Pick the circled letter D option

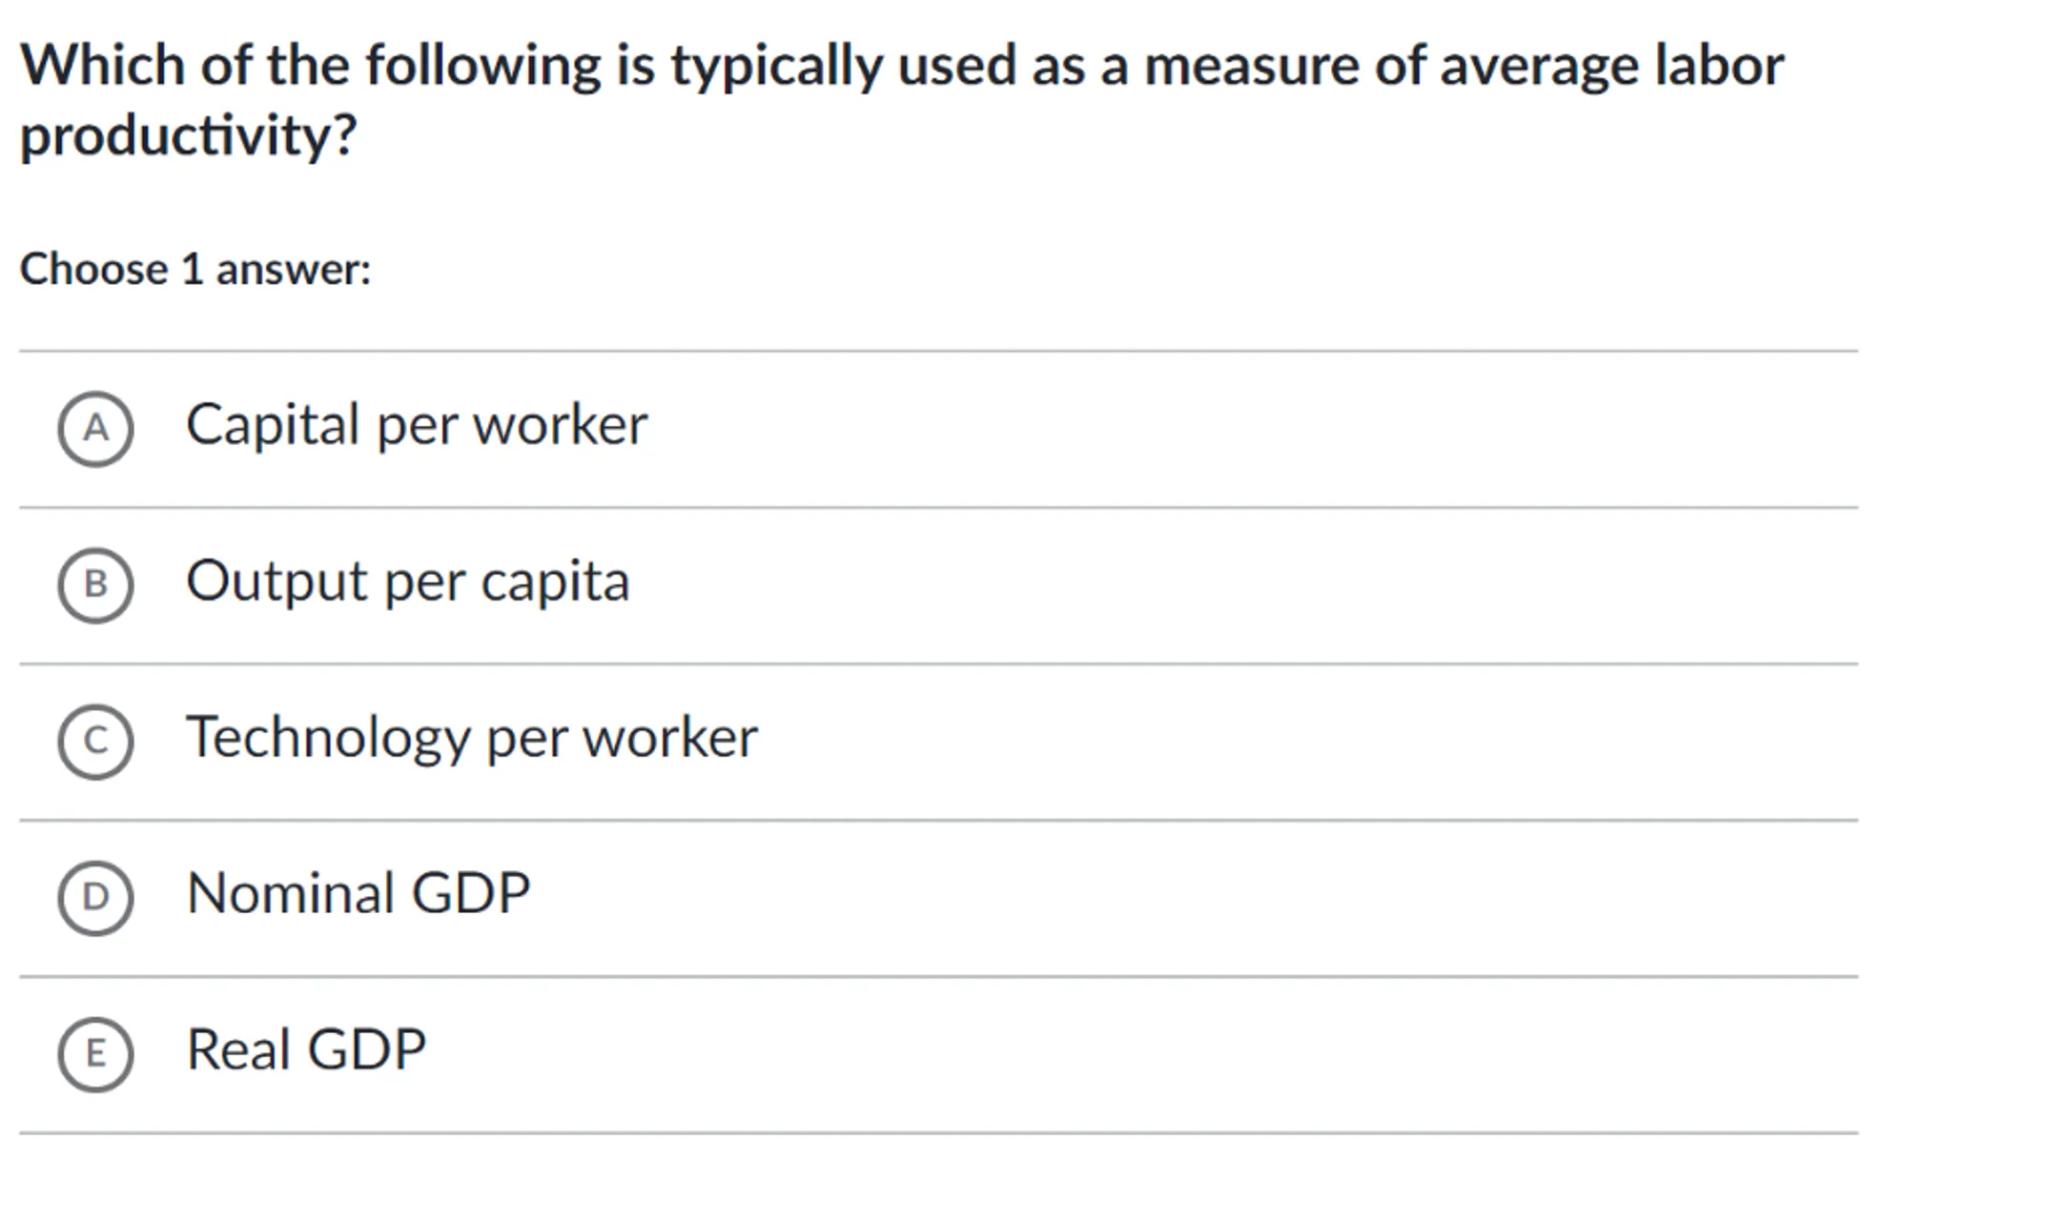(95, 897)
